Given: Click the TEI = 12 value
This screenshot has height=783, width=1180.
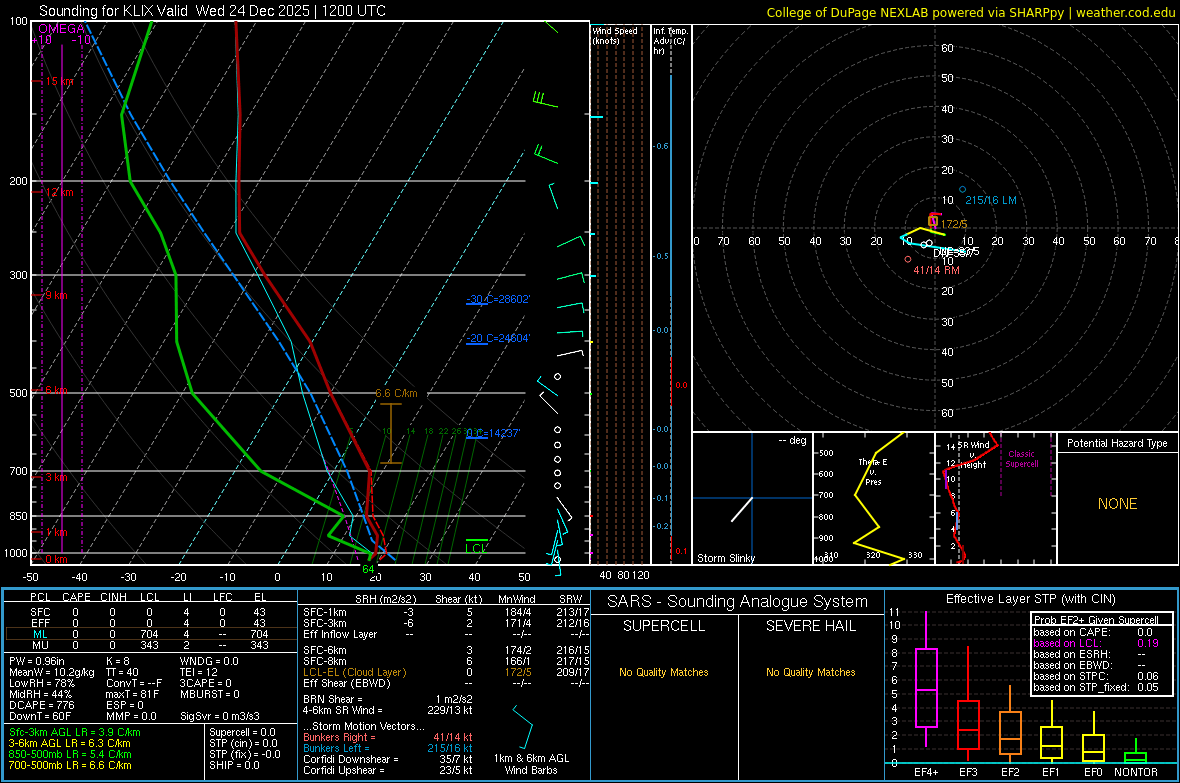Looking at the screenshot, I should pyautogui.click(x=199, y=672).
